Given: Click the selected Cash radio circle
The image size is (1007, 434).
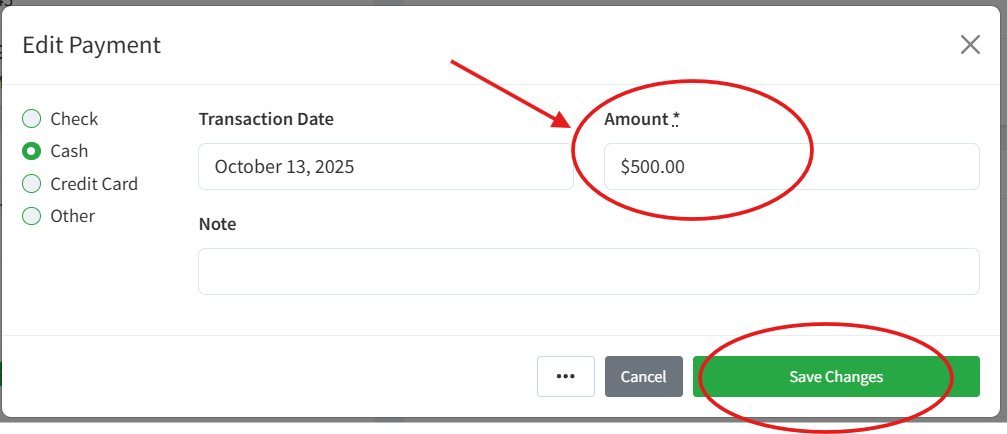Looking at the screenshot, I should pos(32,151).
